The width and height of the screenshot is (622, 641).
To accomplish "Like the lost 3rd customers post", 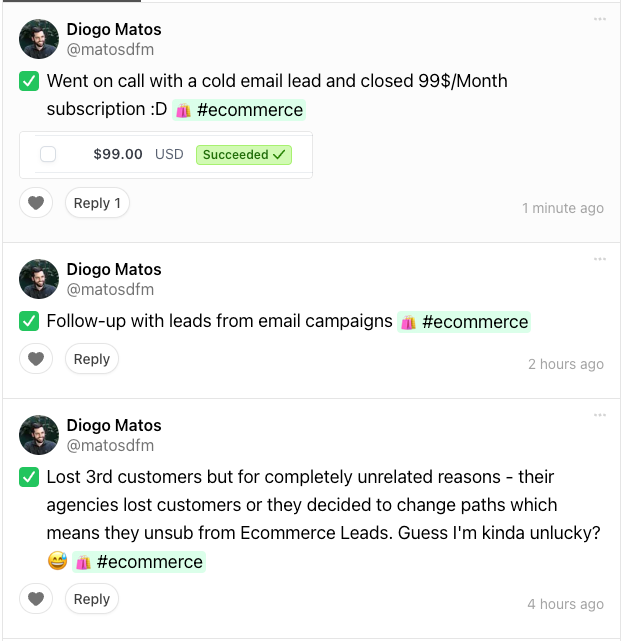I will 36,599.
